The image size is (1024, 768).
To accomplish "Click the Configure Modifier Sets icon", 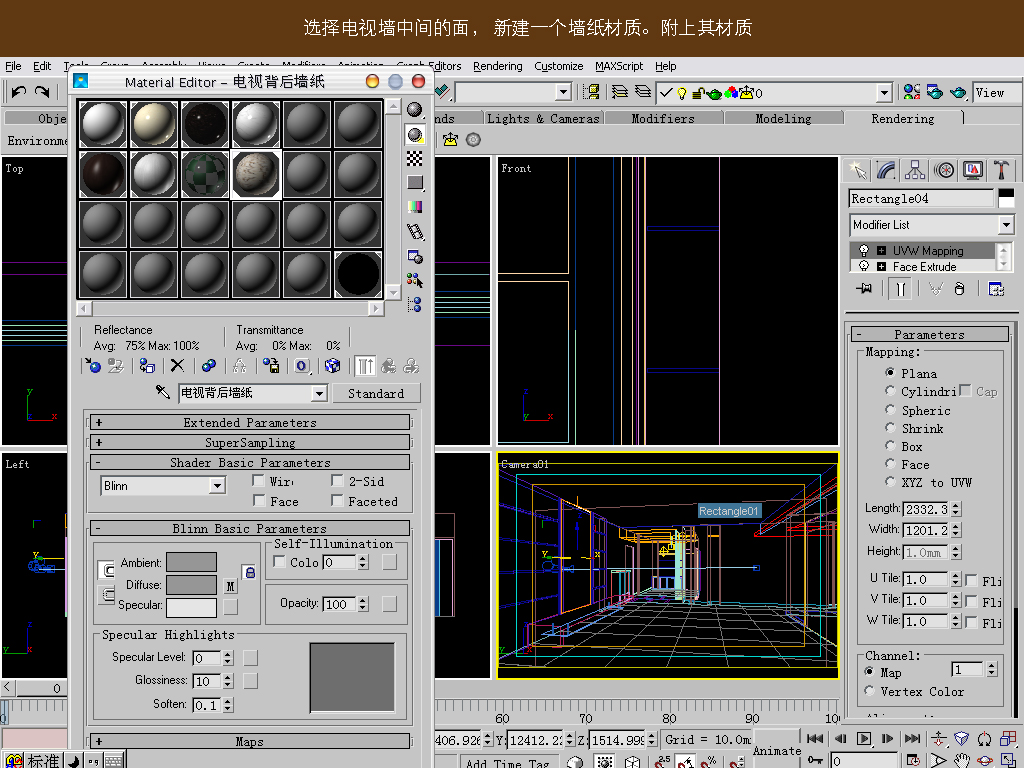I will pos(996,289).
